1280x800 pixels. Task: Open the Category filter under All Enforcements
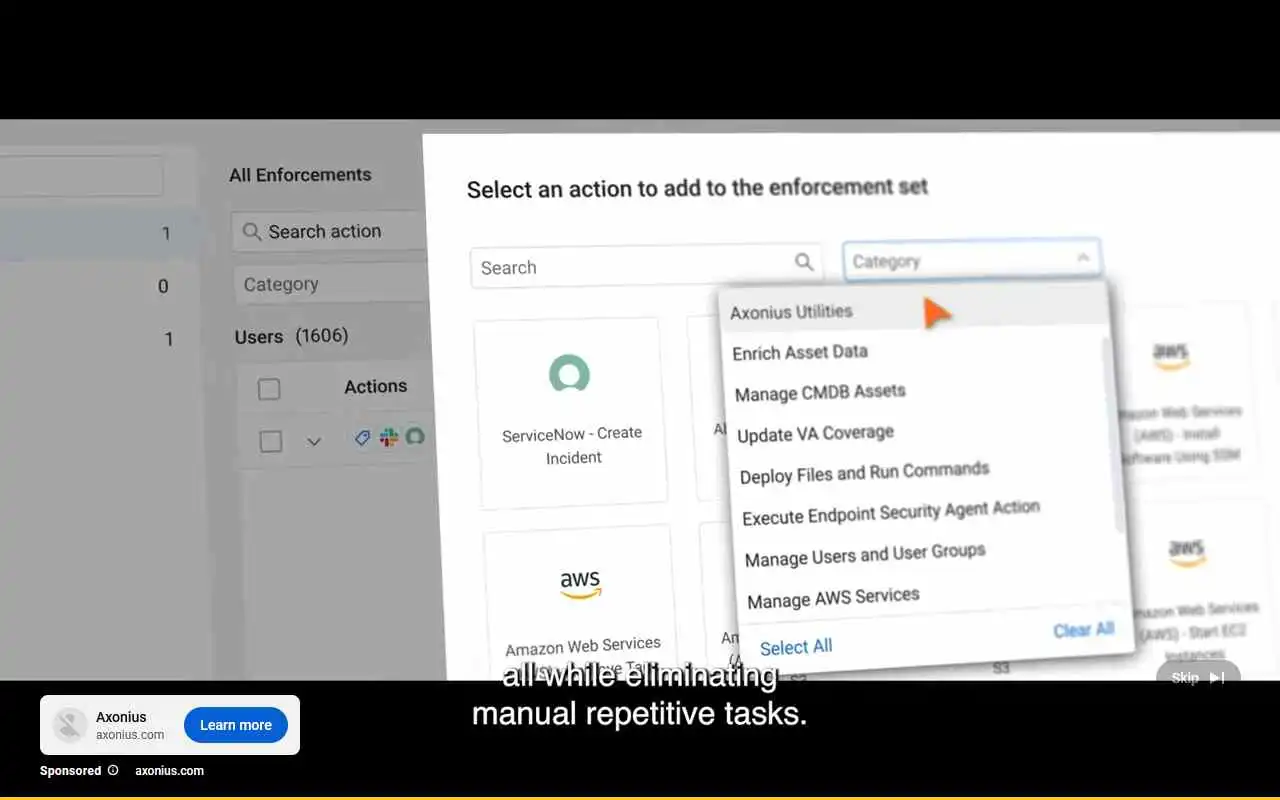pos(331,284)
